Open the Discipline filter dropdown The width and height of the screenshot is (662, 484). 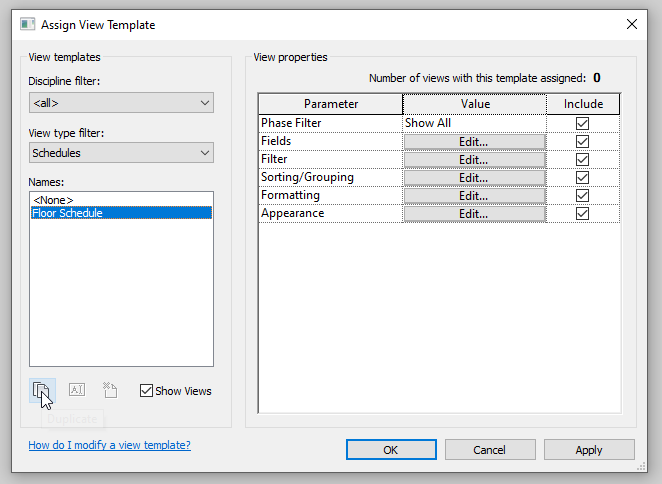point(121,103)
